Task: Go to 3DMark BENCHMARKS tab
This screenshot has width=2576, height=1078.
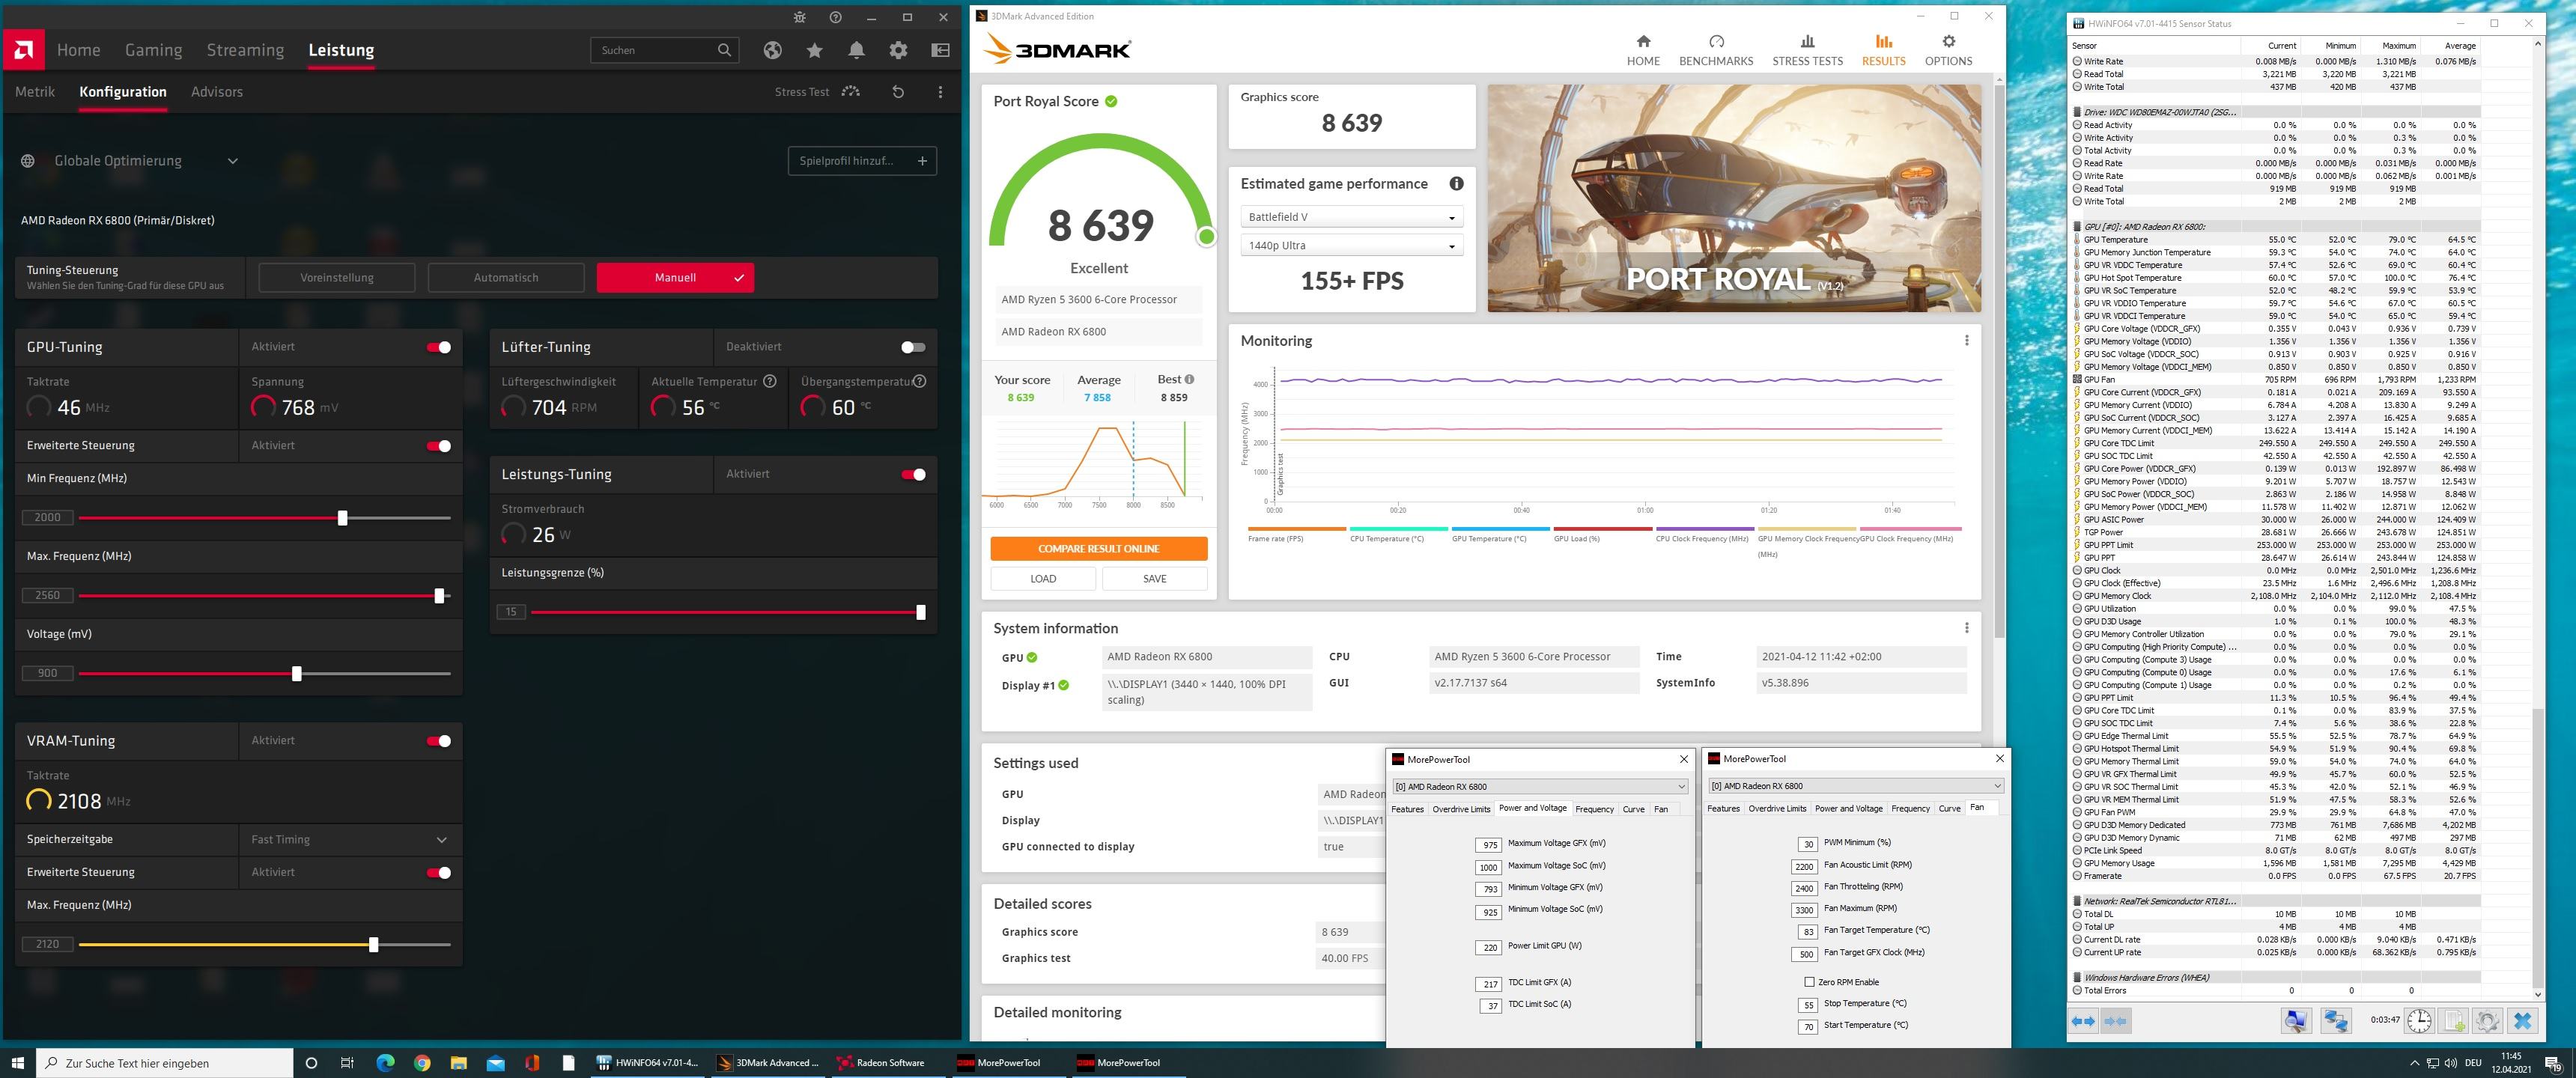Action: point(1716,51)
